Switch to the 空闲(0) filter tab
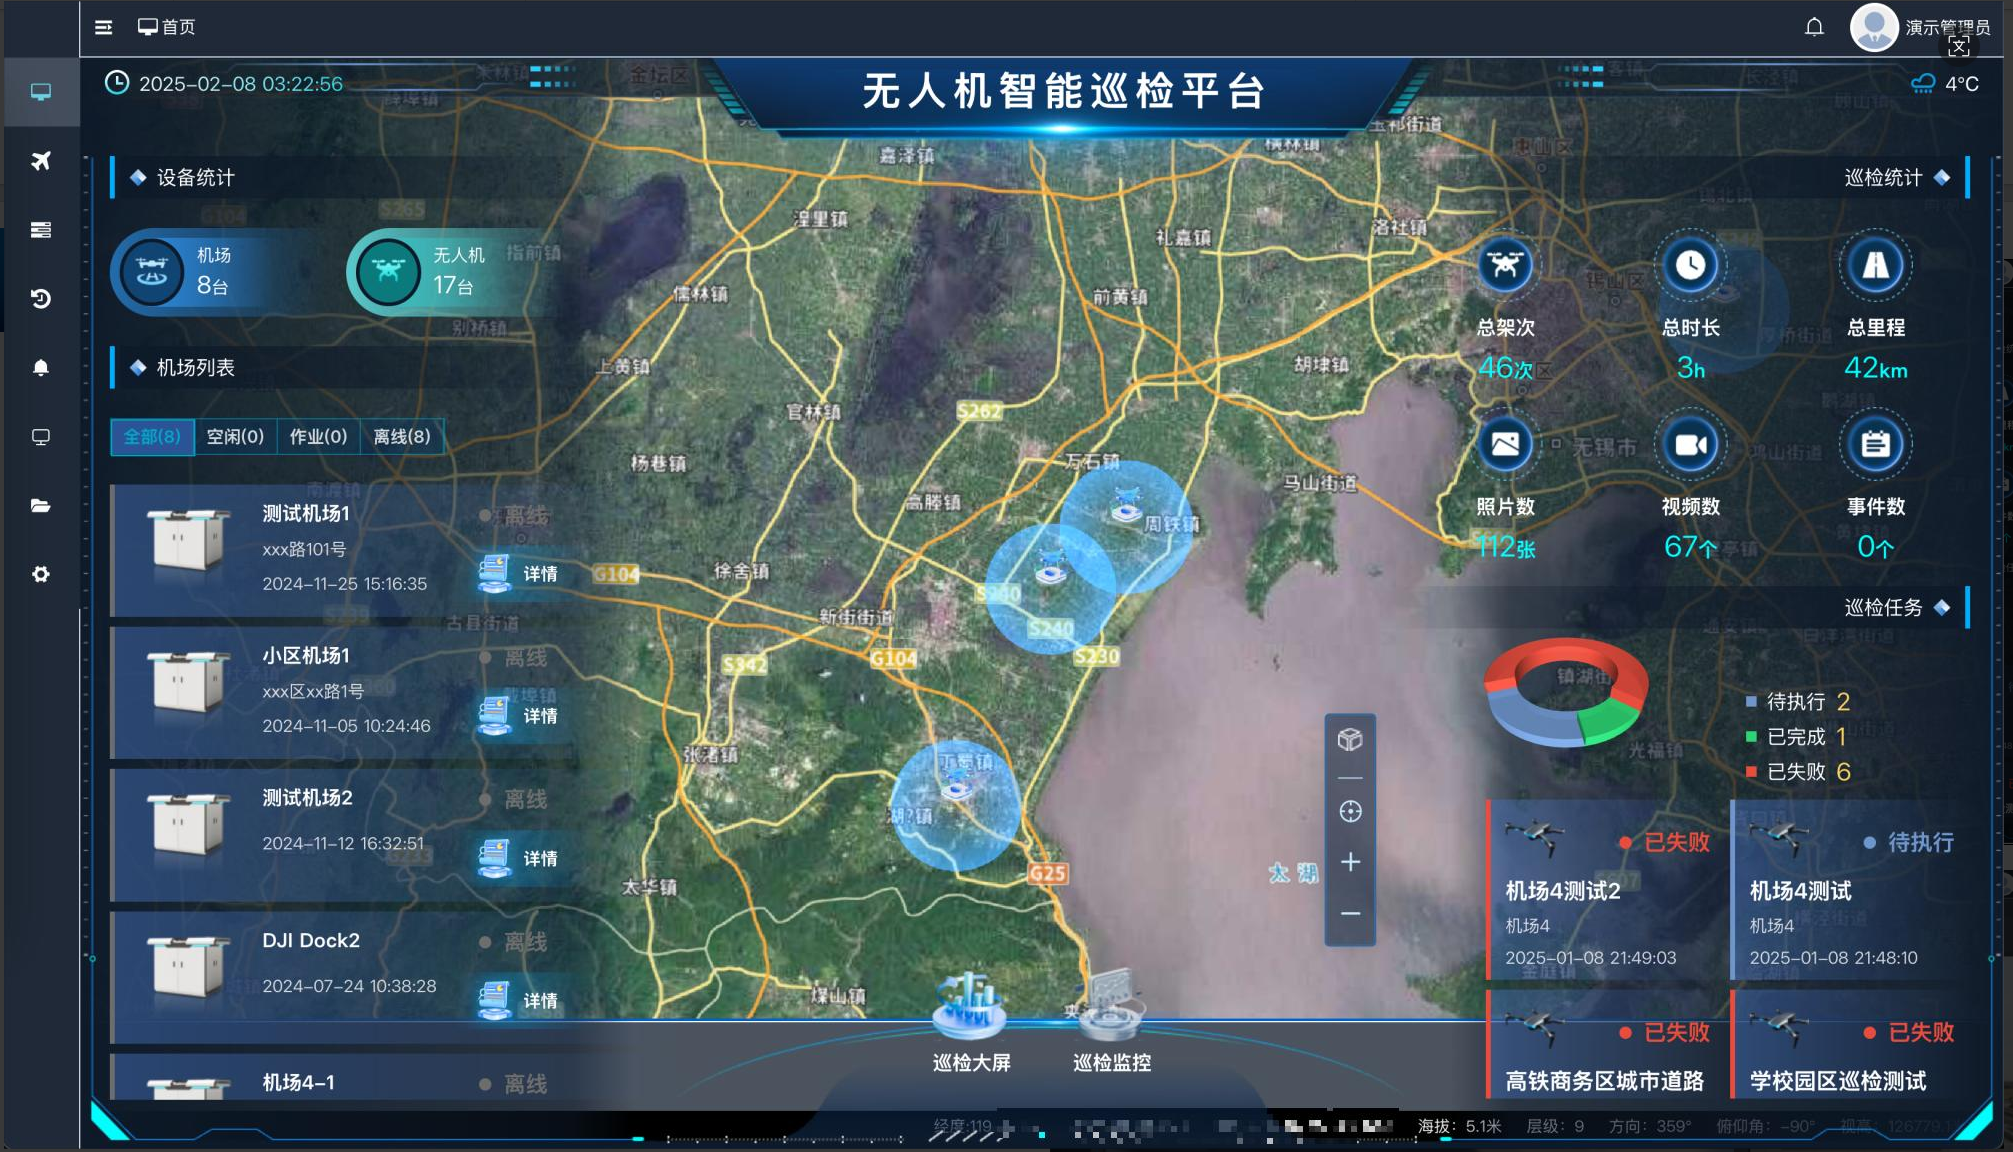 point(235,437)
